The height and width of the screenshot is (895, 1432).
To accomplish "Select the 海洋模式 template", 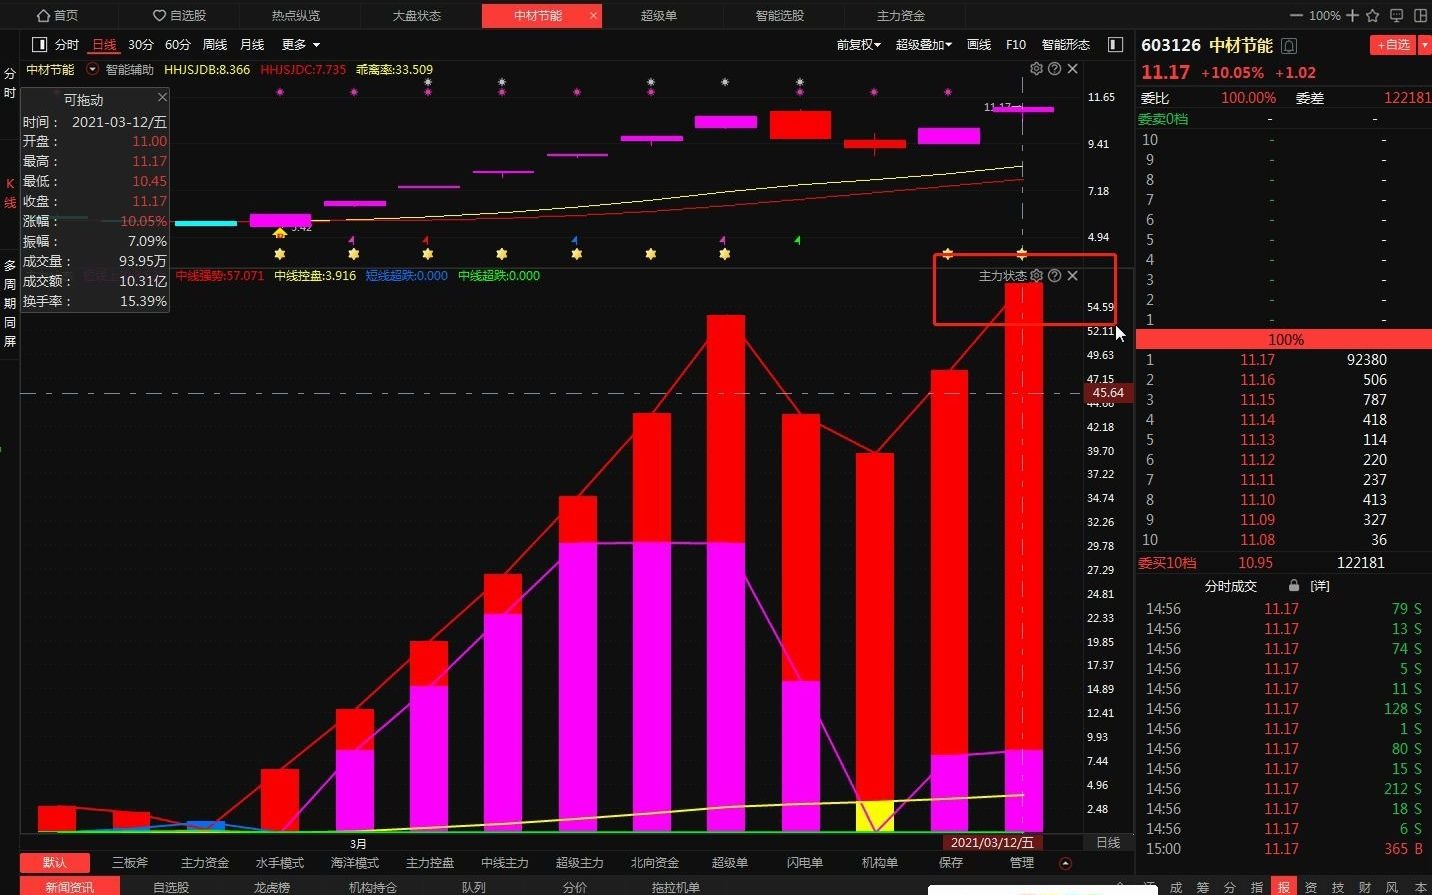I will pos(355,863).
